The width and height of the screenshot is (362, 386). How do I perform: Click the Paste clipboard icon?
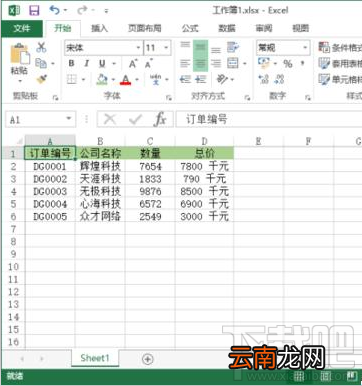(x=20, y=55)
